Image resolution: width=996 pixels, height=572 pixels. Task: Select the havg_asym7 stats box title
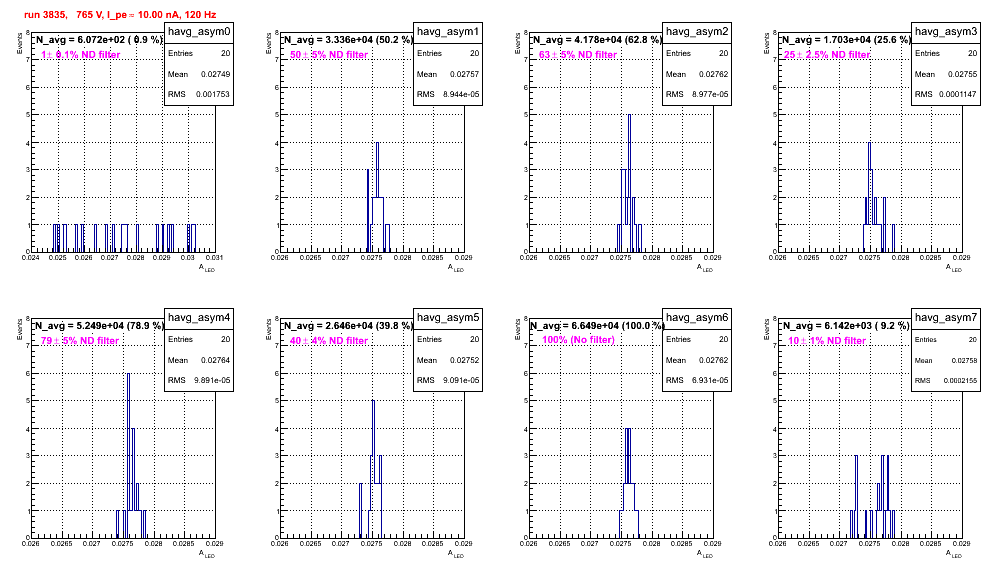pos(946,318)
